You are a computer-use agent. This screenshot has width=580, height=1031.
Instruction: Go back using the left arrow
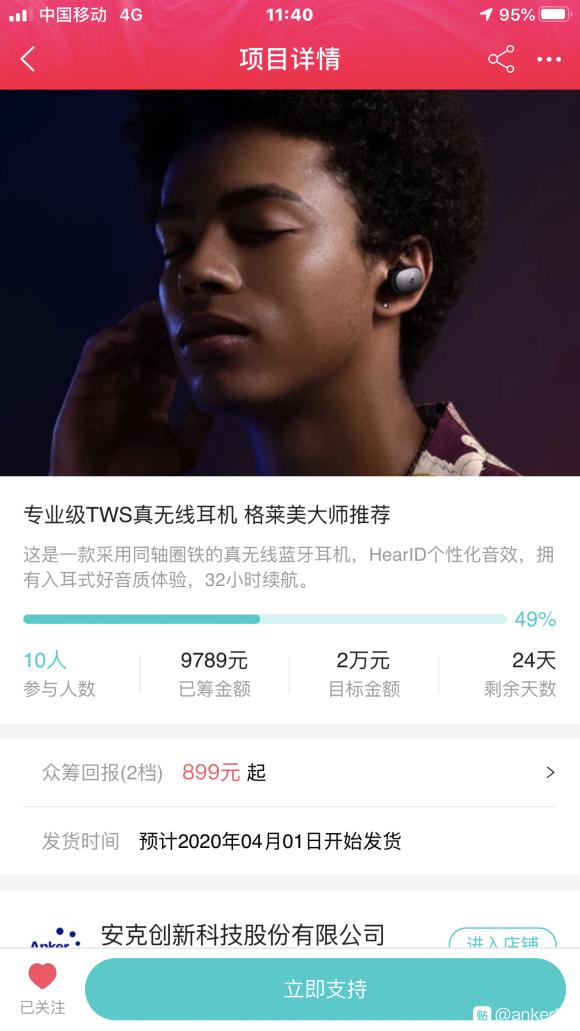(28, 59)
